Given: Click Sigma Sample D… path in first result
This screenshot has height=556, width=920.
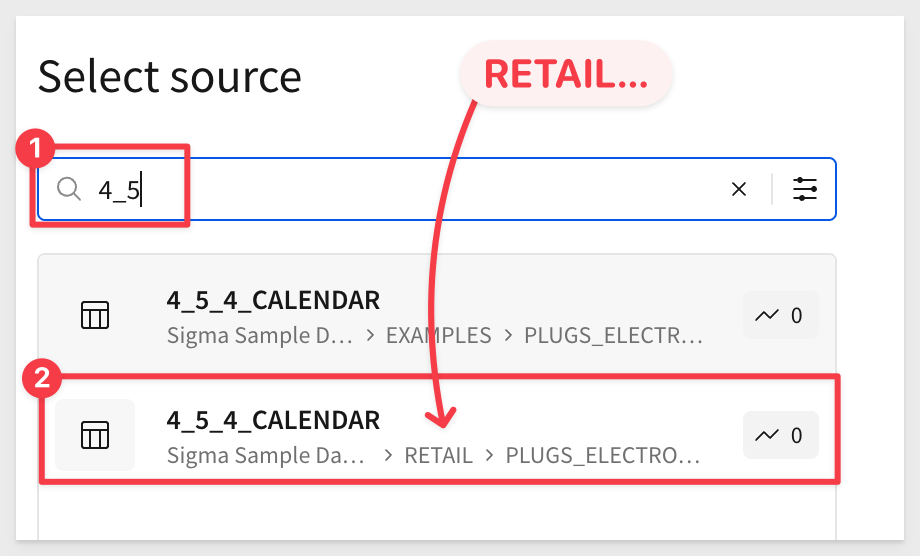Looking at the screenshot, I should tap(259, 335).
